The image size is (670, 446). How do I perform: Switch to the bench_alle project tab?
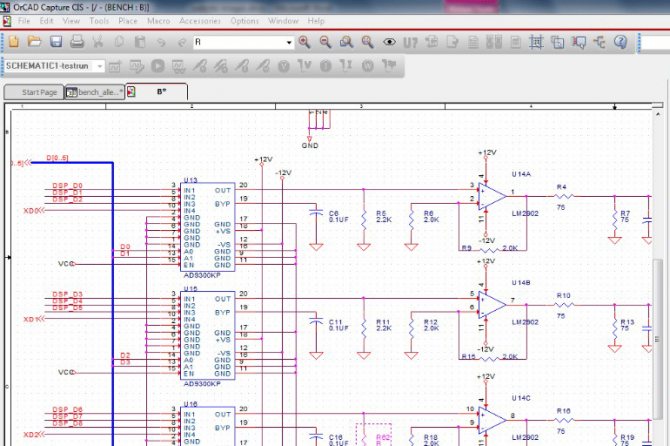[95, 92]
